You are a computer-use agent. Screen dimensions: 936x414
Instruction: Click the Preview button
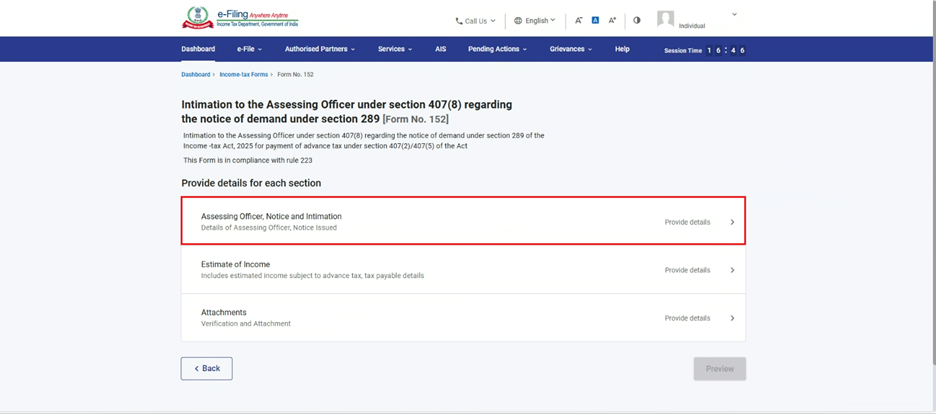[719, 369]
